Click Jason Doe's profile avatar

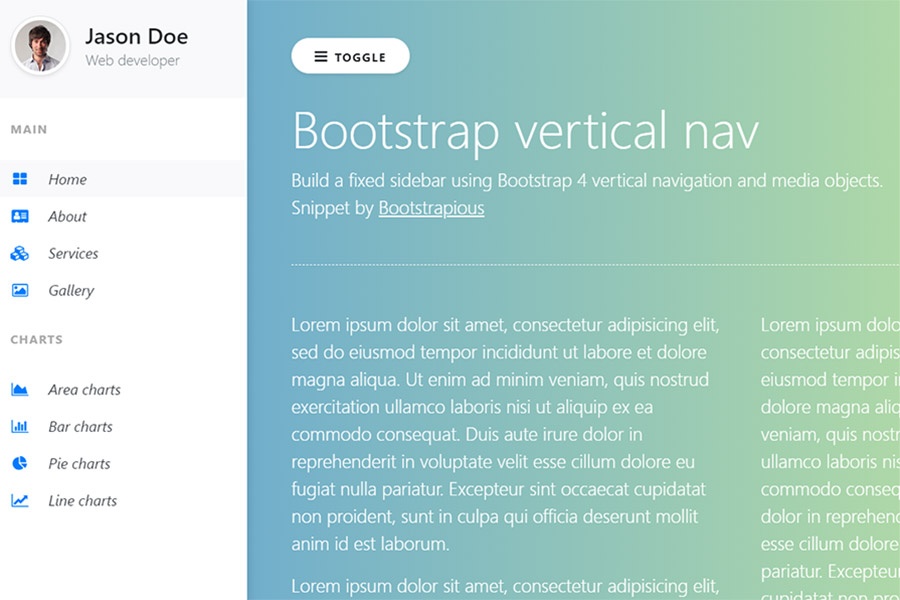pyautogui.click(x=40, y=46)
